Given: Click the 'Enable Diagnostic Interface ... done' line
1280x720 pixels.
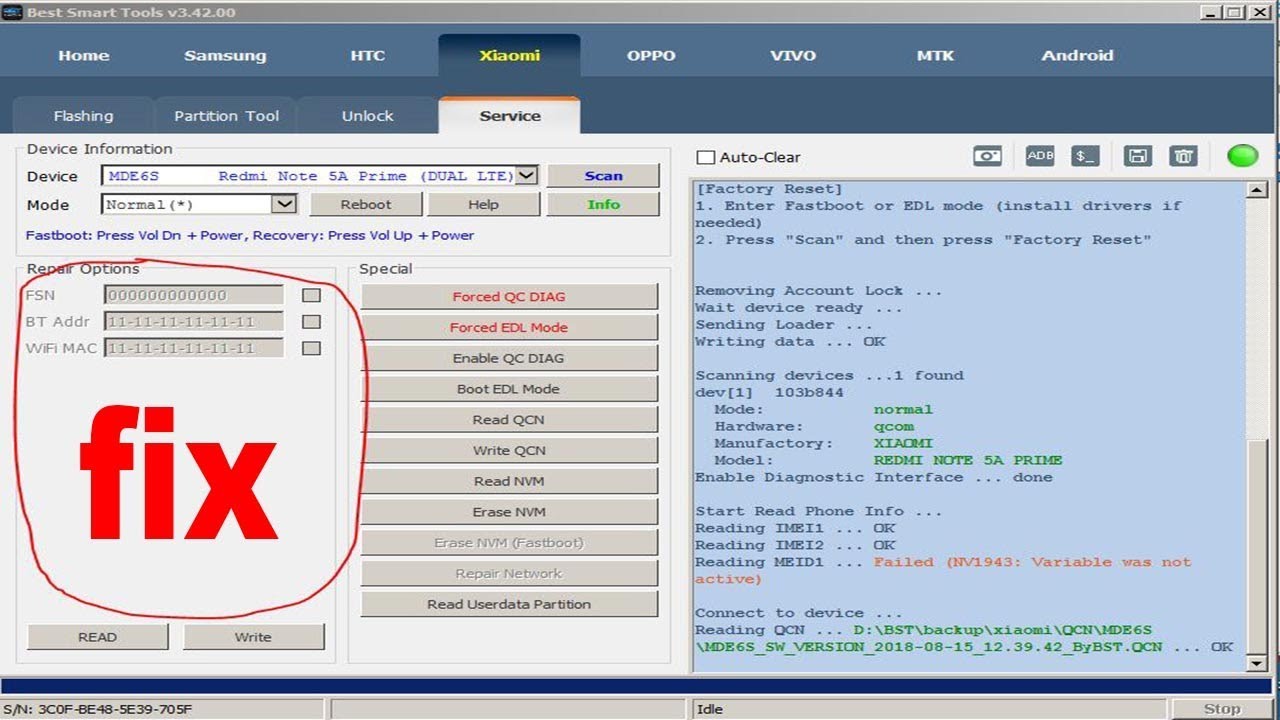Looking at the screenshot, I should [874, 477].
